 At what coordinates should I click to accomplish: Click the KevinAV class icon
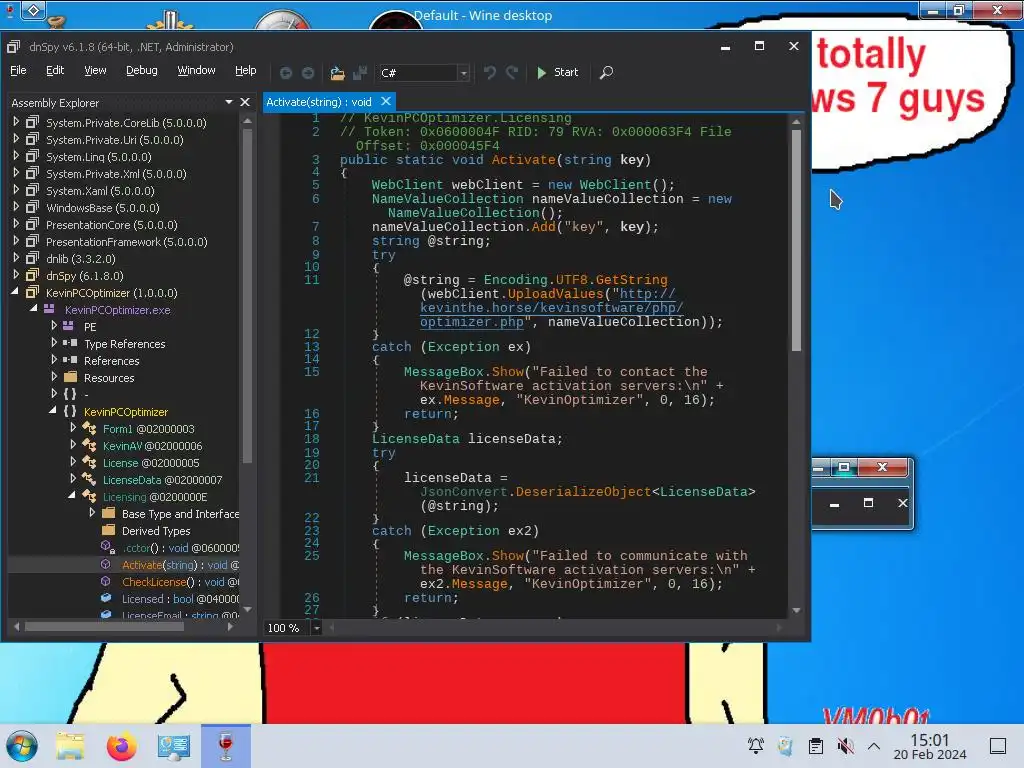pos(89,445)
